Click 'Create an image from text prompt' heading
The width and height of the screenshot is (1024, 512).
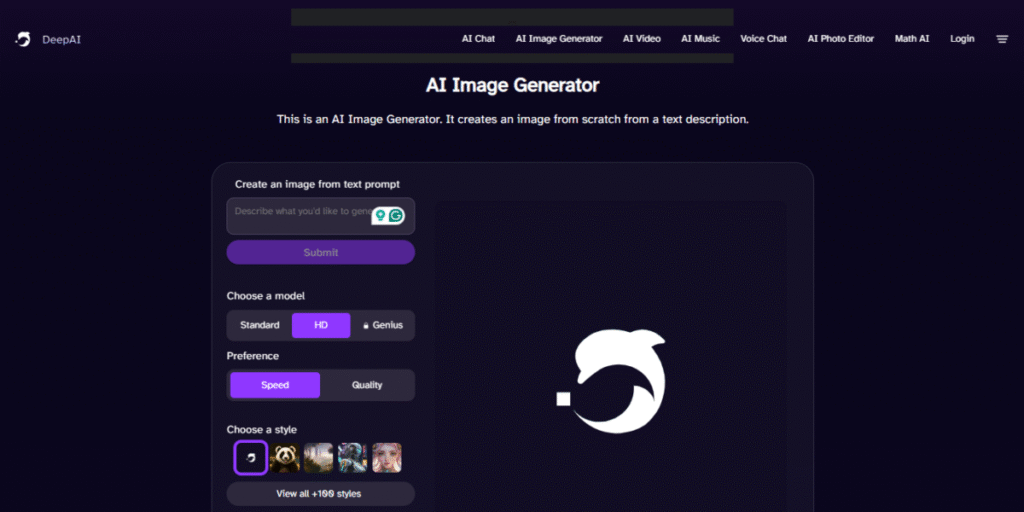click(x=317, y=185)
